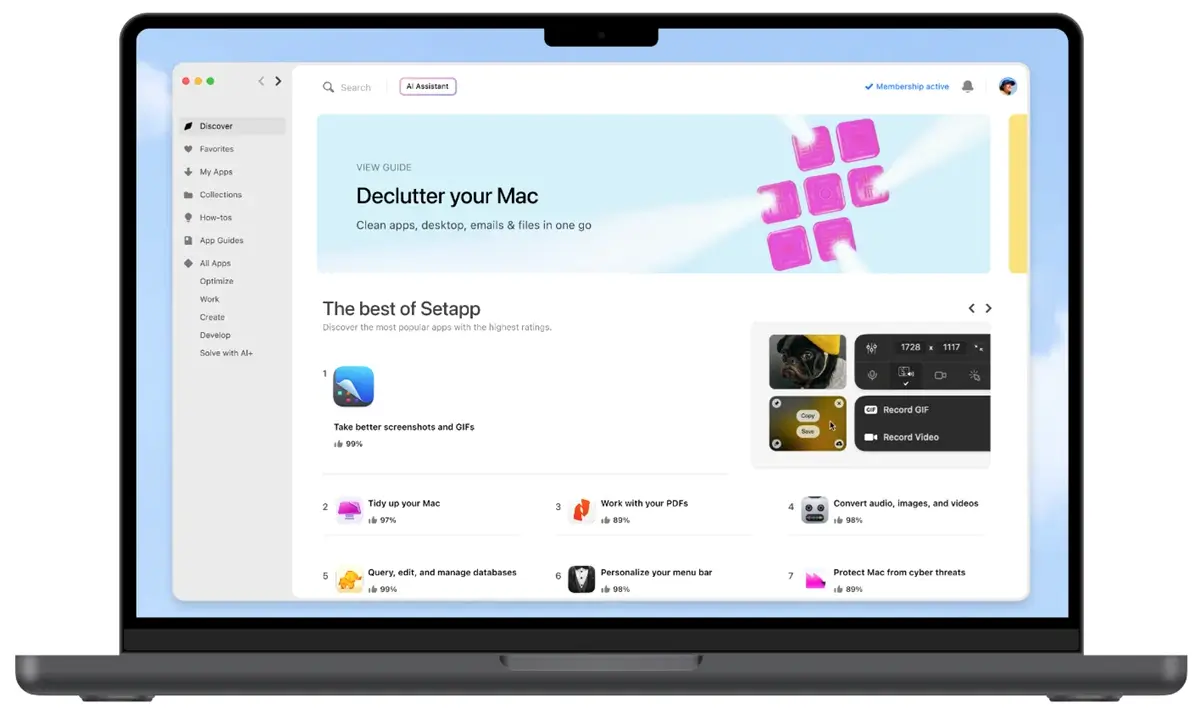Viewport: 1200px width, 709px height.
Task: Select Discover in the sidebar
Action: (x=232, y=126)
